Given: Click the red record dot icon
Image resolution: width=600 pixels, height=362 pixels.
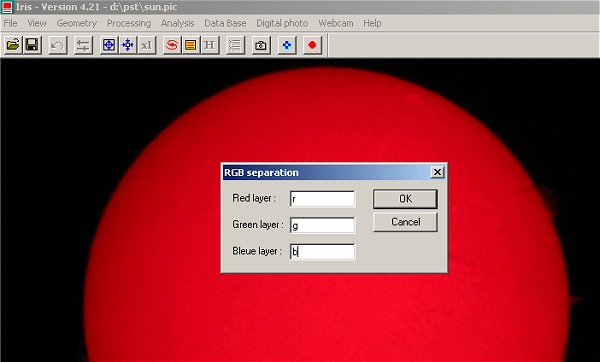Looking at the screenshot, I should pos(312,45).
